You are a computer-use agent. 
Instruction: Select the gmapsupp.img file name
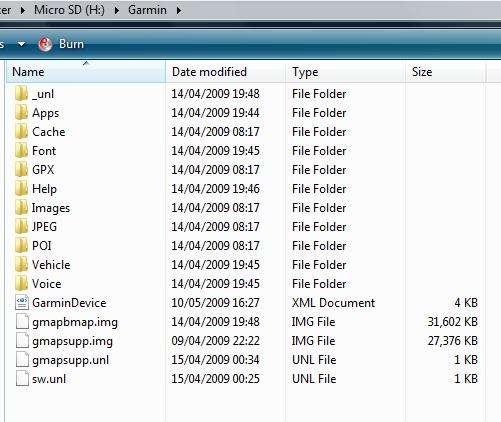point(73,341)
